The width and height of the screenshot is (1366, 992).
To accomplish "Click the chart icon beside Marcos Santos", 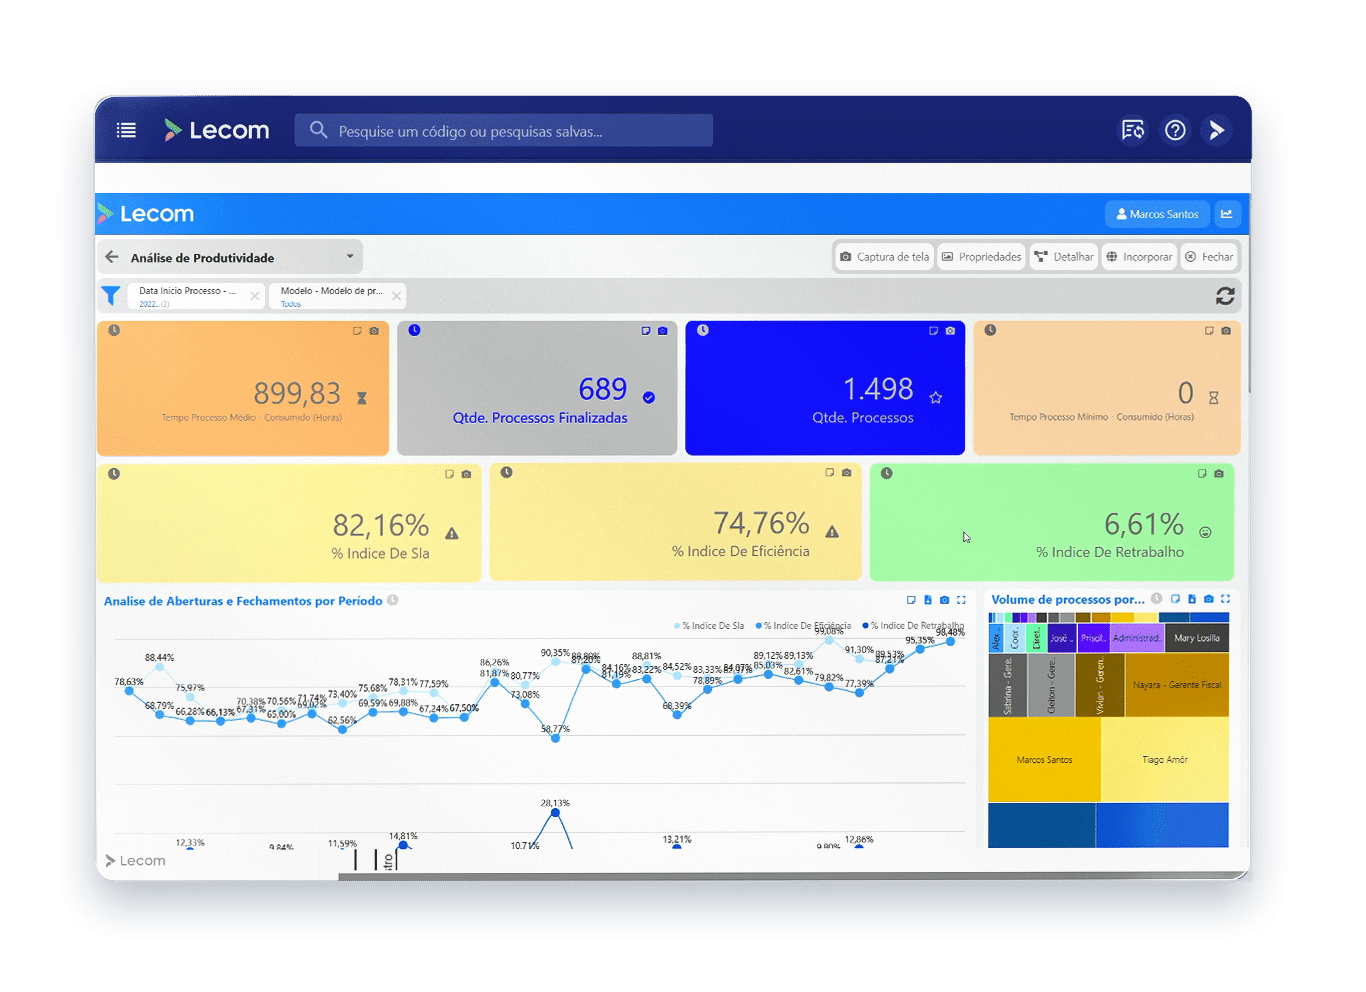I will pos(1226,214).
